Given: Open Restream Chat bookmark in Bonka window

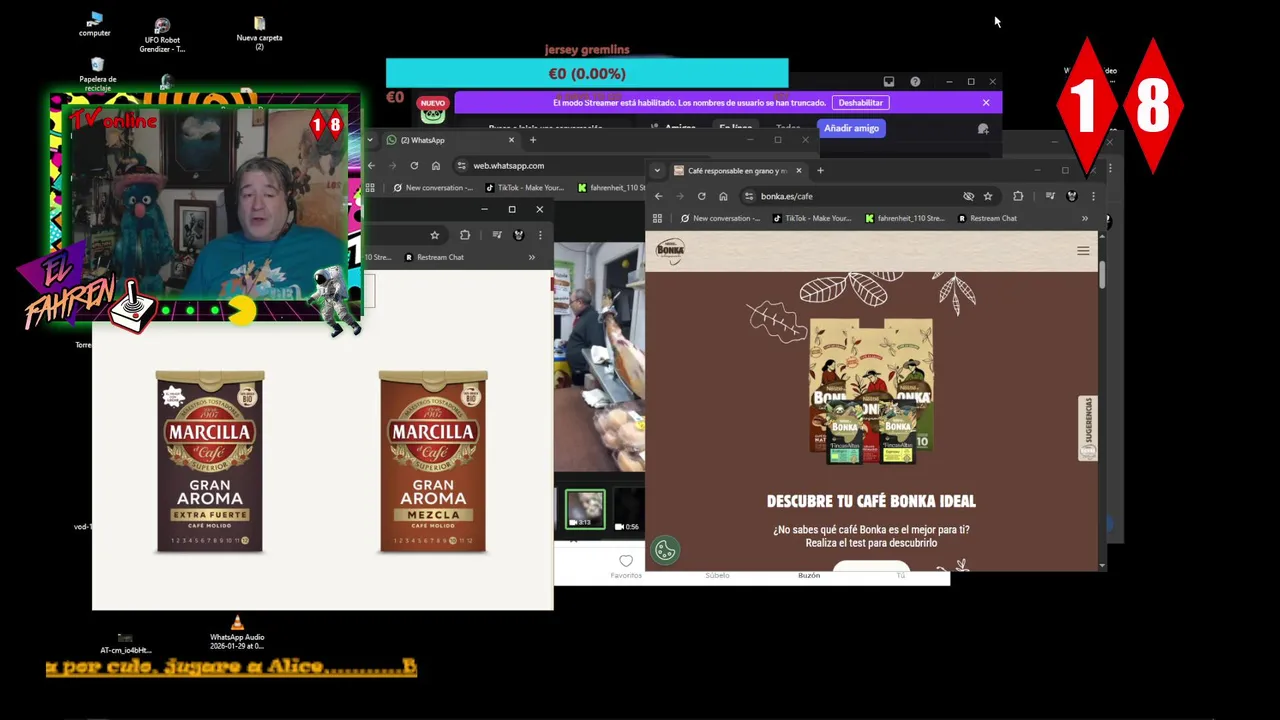Looking at the screenshot, I should tap(987, 218).
